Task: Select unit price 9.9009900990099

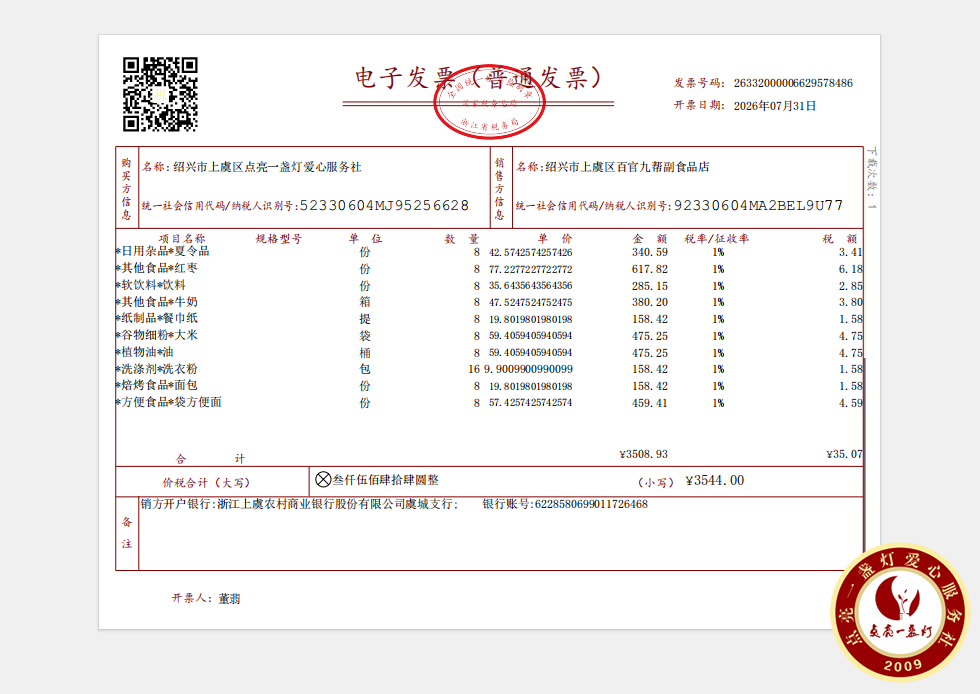Action: (529, 369)
